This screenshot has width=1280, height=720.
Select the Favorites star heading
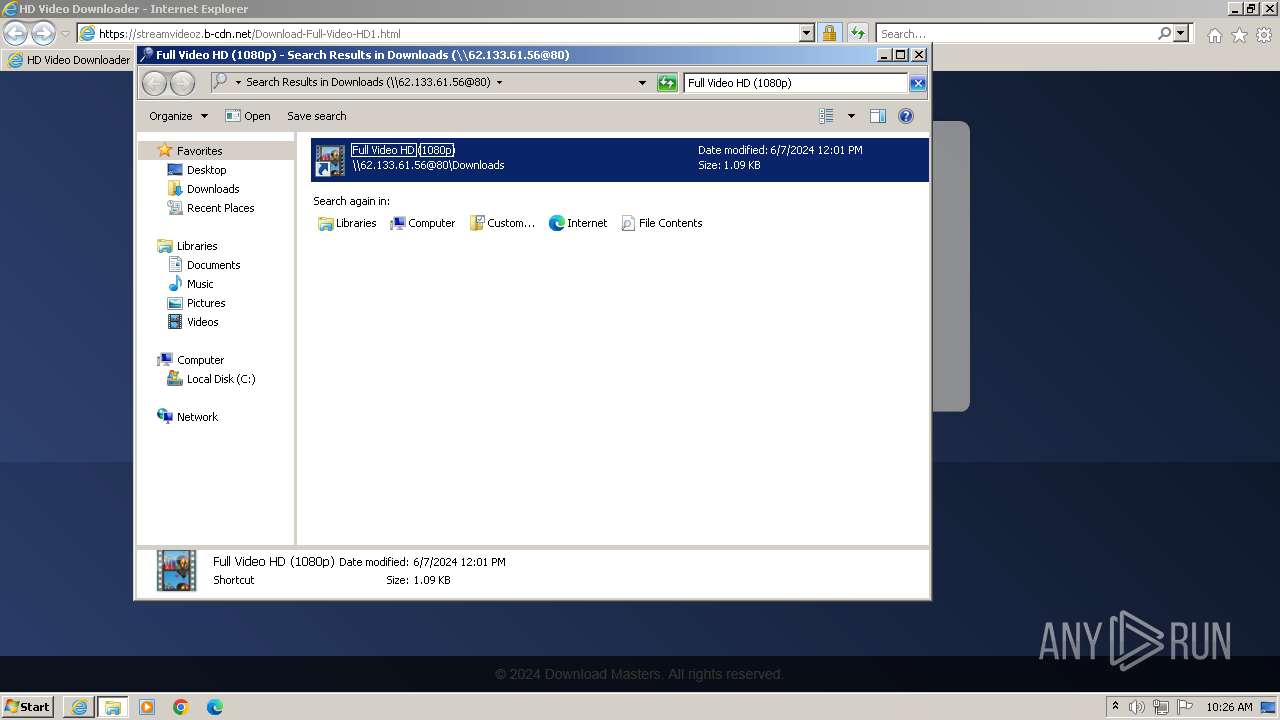click(199, 151)
